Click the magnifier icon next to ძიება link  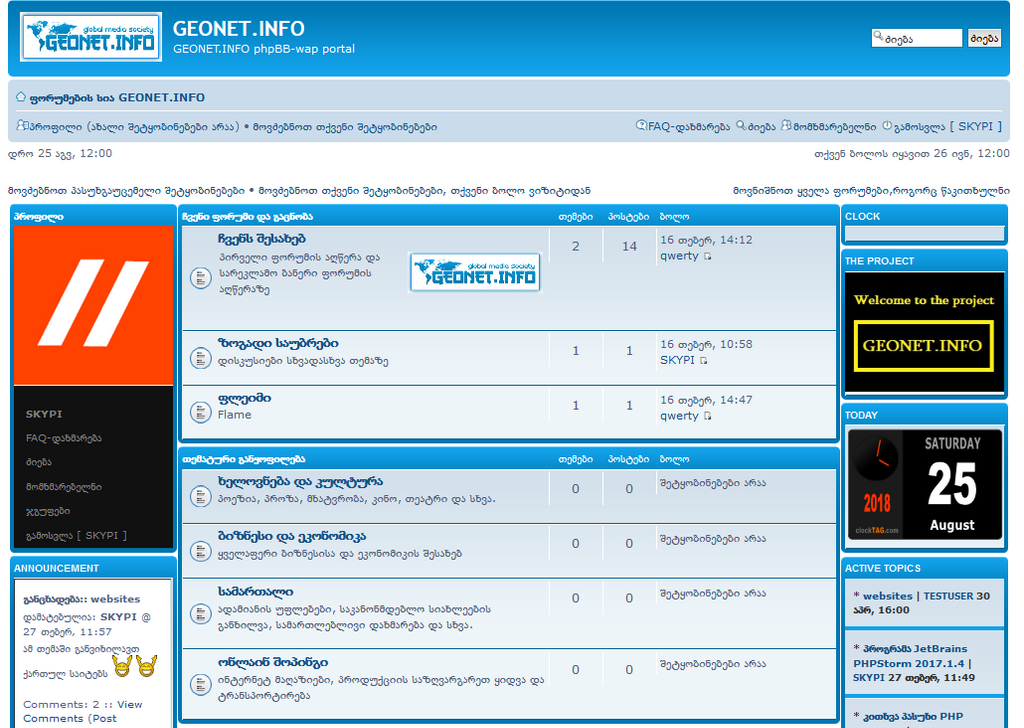[x=741, y=125]
